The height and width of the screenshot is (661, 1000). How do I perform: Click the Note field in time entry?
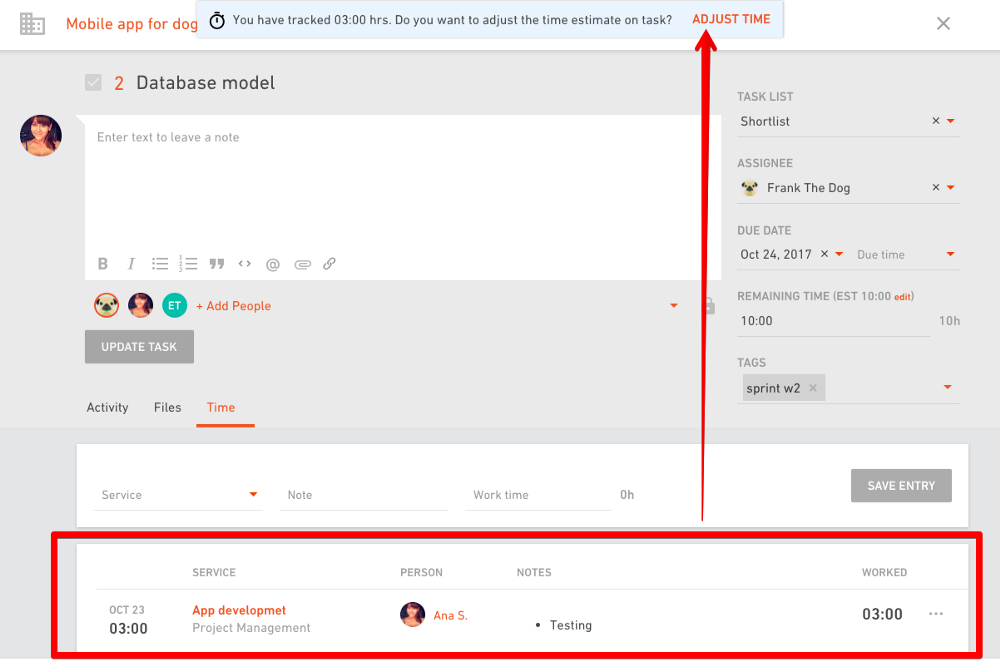(364, 495)
